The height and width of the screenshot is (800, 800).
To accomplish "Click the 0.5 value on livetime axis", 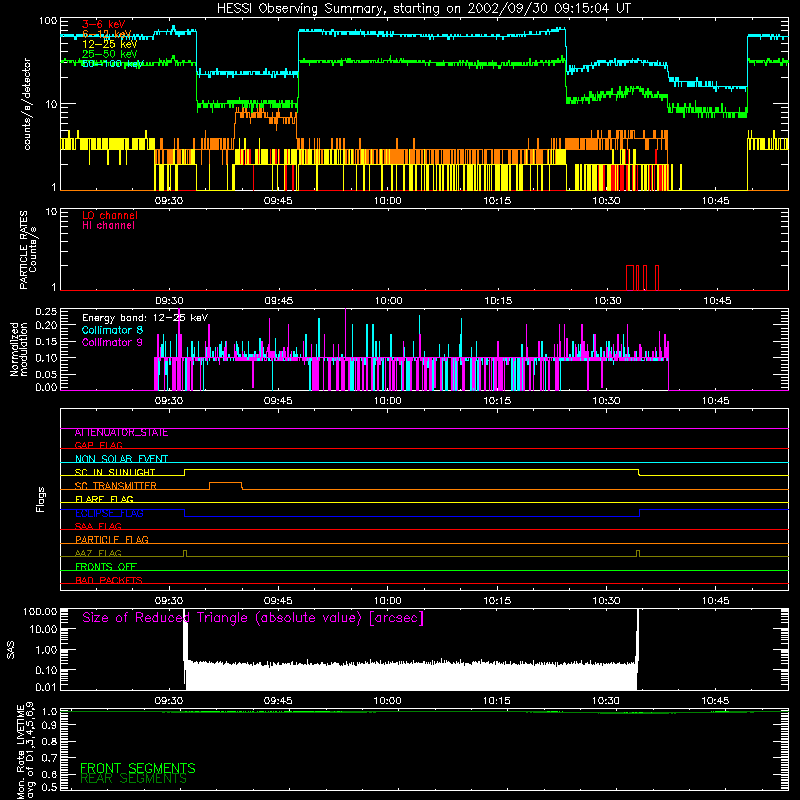I will coord(49,787).
